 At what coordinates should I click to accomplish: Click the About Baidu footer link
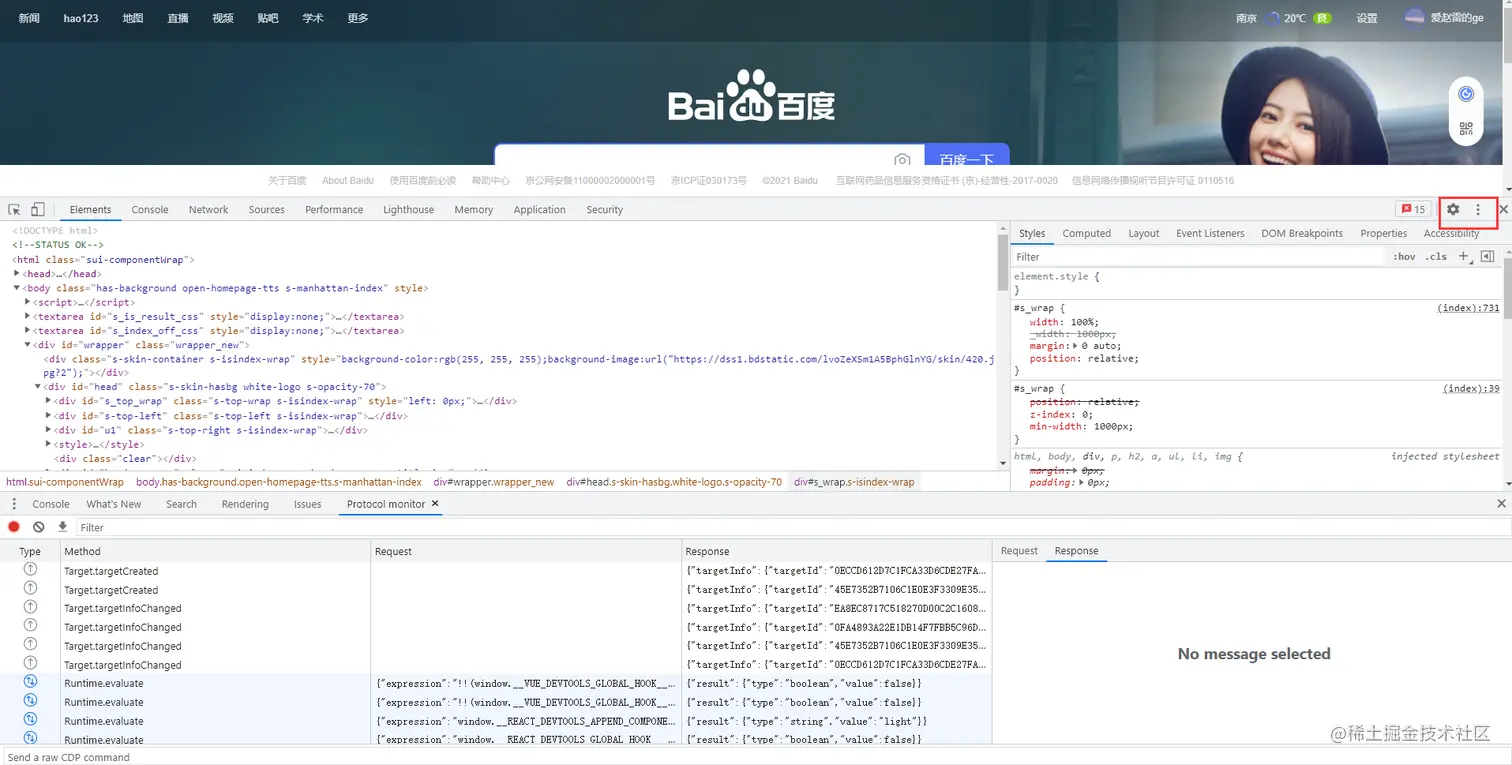coord(348,181)
